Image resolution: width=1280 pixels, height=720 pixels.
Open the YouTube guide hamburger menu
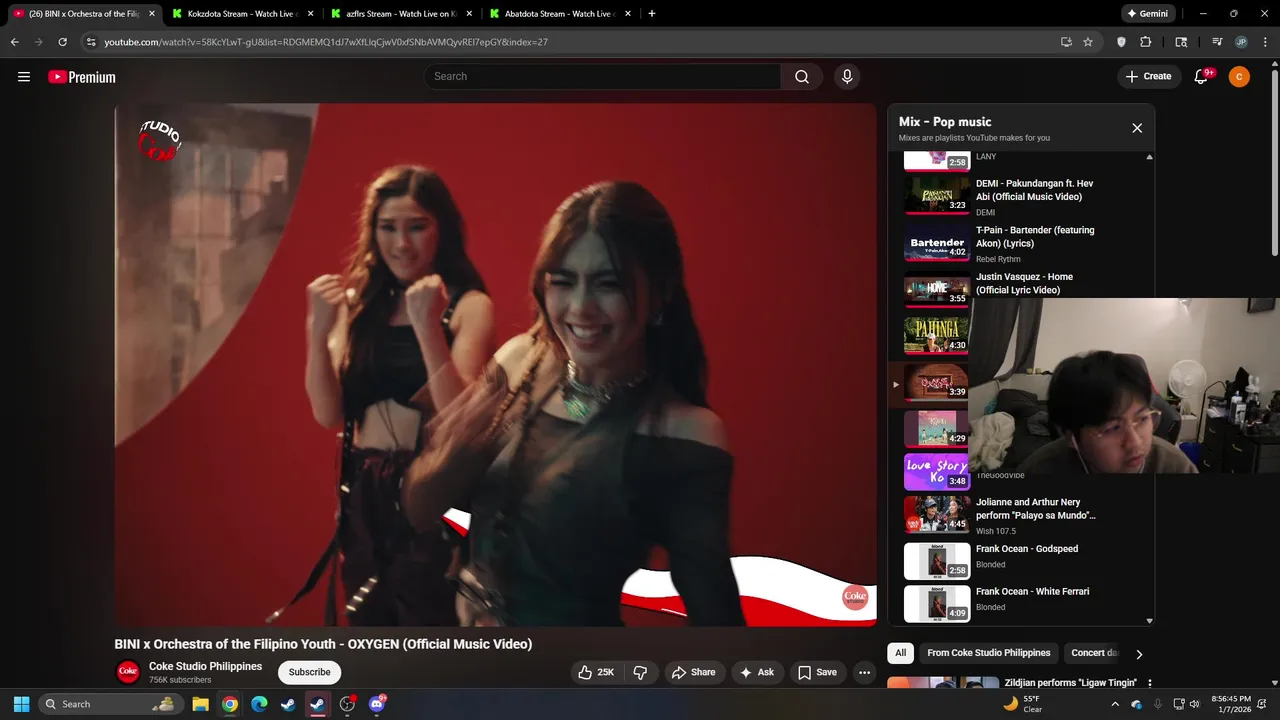[x=24, y=77]
